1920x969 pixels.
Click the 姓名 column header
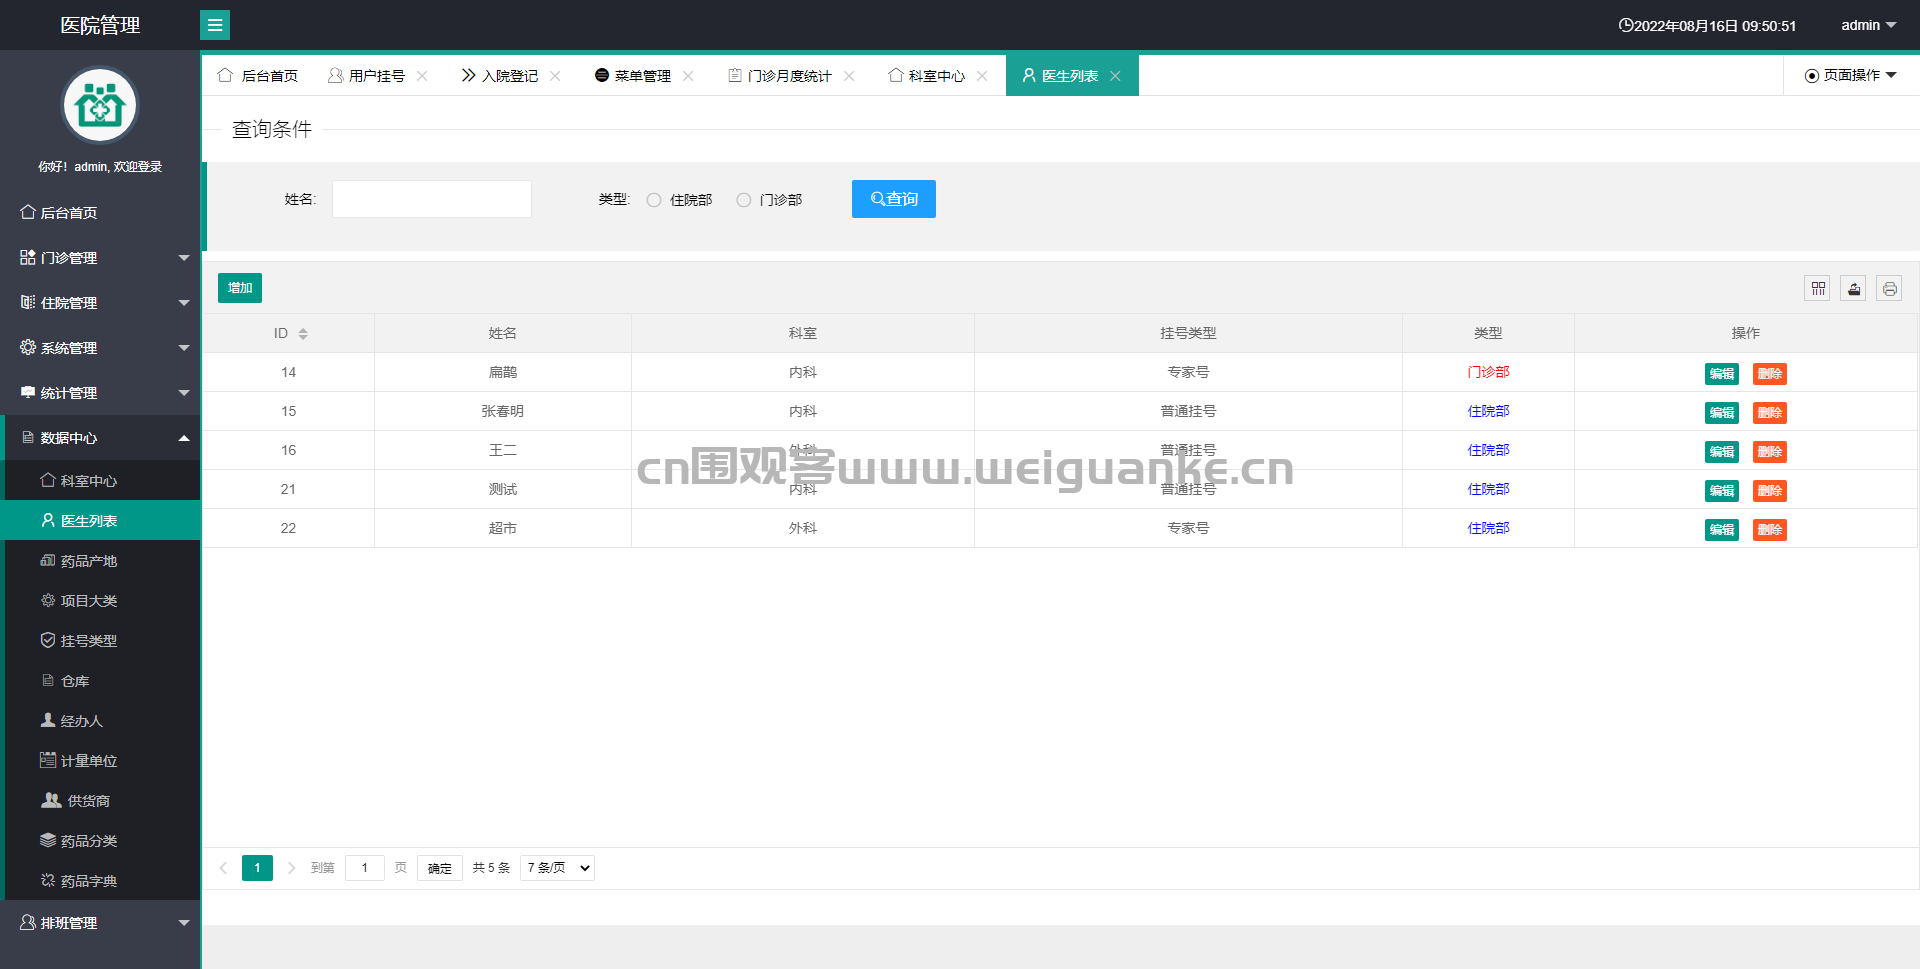[503, 333]
